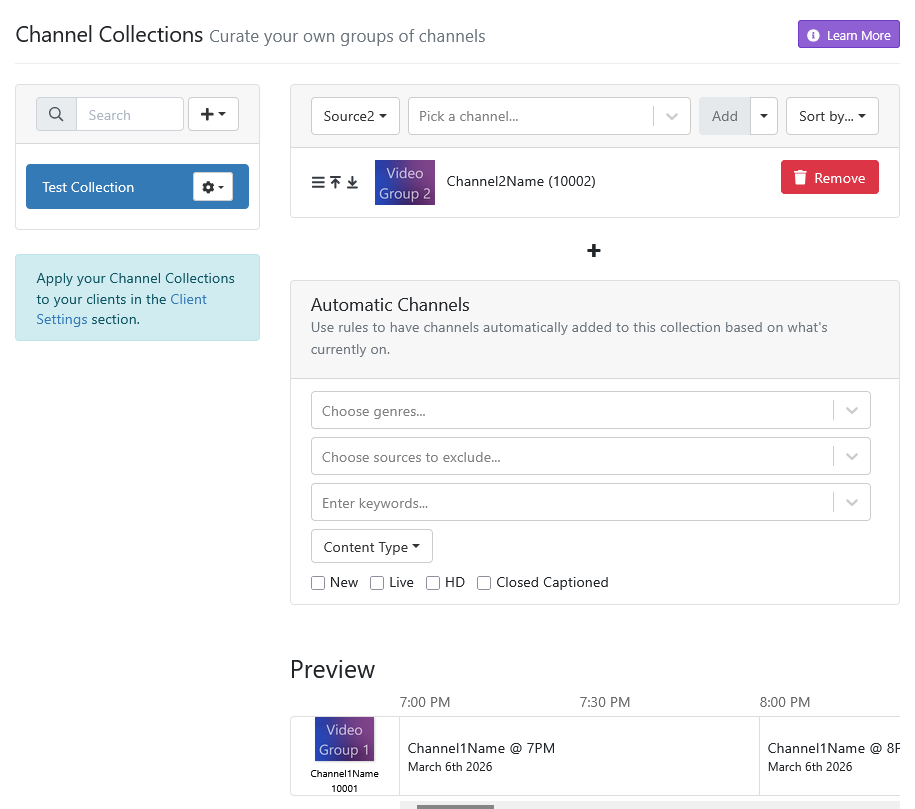Enable the New checkbox
The width and height of the screenshot is (915, 809).
pyautogui.click(x=318, y=583)
